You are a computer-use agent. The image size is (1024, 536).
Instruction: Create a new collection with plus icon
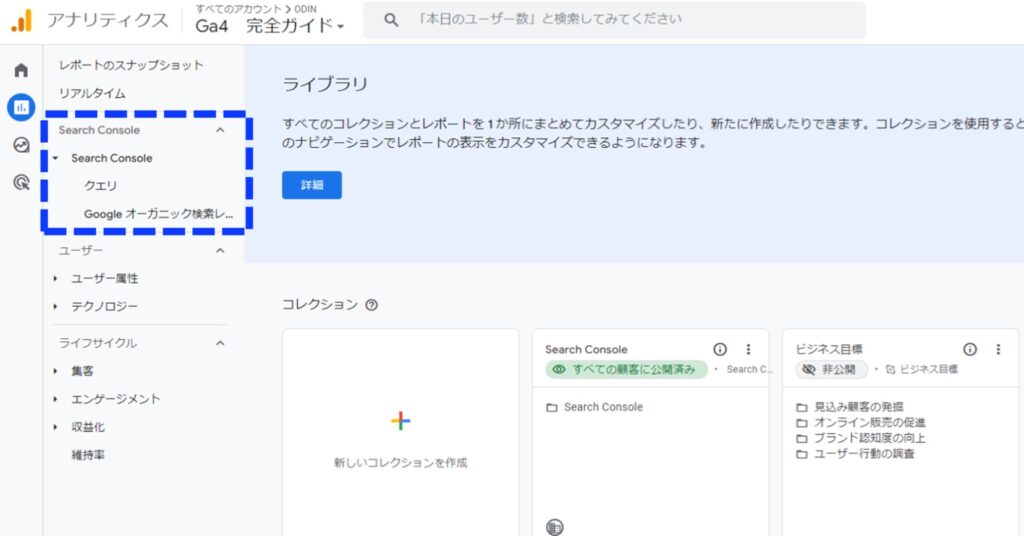click(x=400, y=421)
